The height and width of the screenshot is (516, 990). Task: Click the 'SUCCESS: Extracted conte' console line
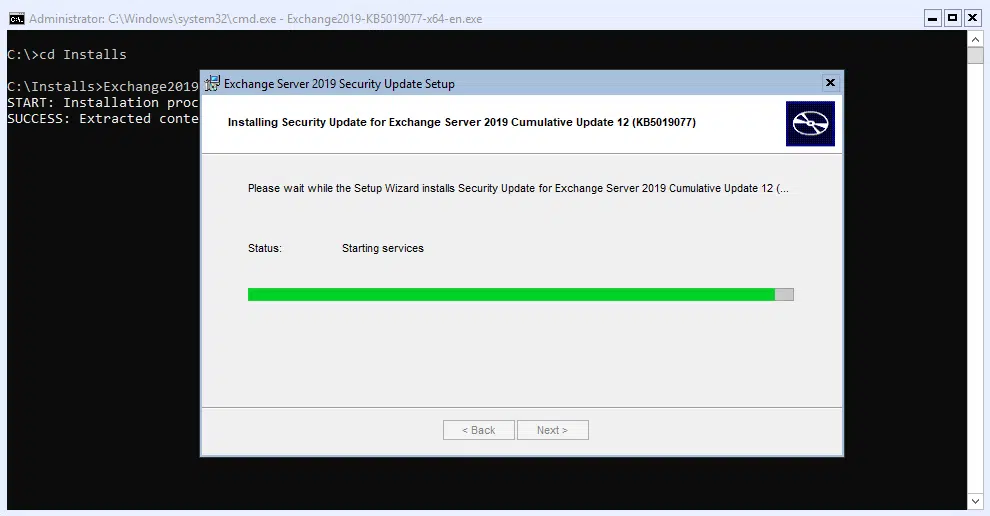[x=103, y=119]
